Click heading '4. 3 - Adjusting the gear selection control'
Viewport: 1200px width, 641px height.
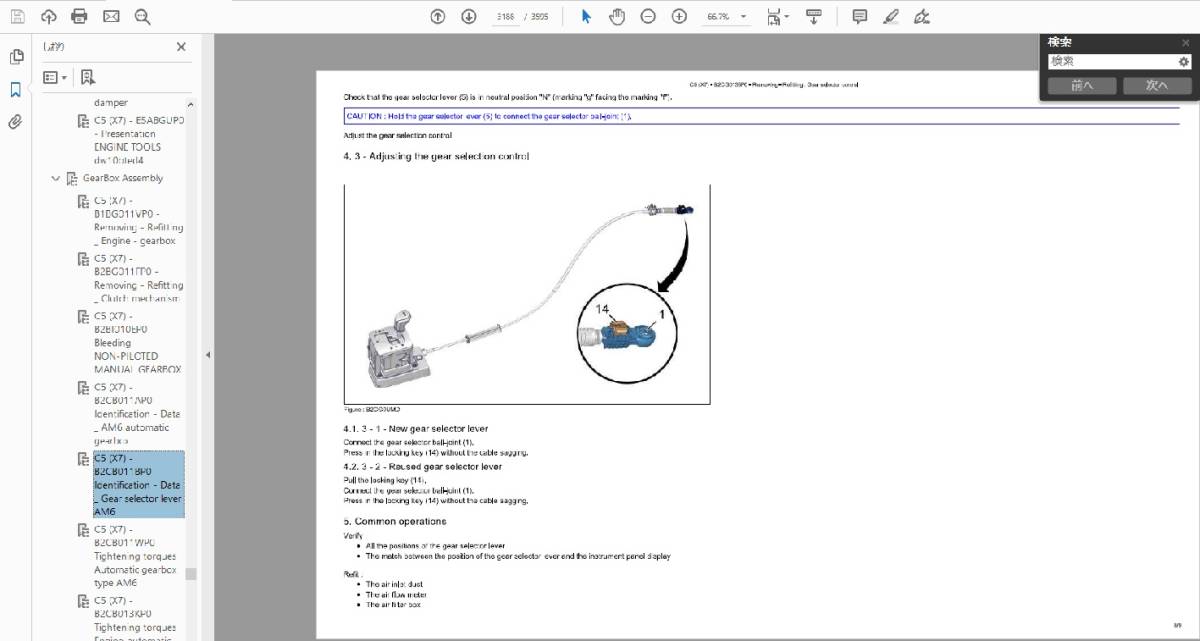[436, 157]
